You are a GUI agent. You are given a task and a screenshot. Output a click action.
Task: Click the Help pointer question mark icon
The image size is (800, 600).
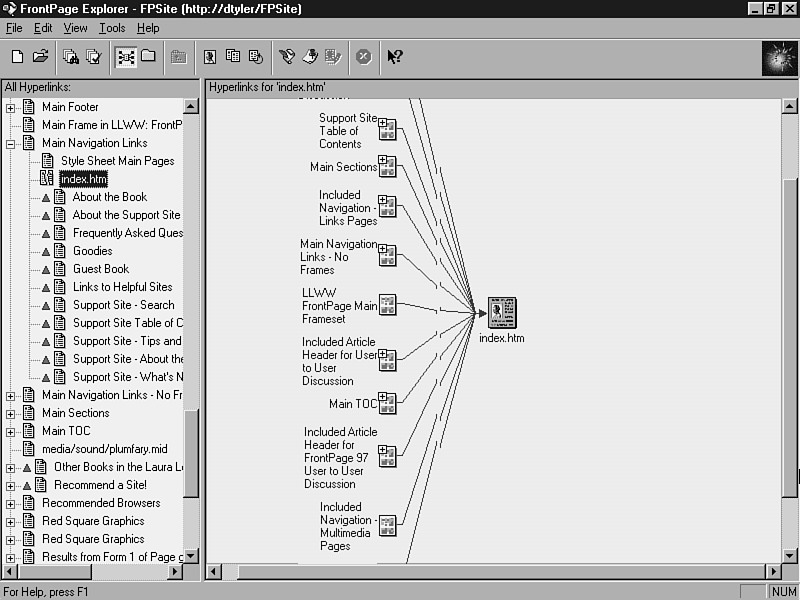point(394,57)
